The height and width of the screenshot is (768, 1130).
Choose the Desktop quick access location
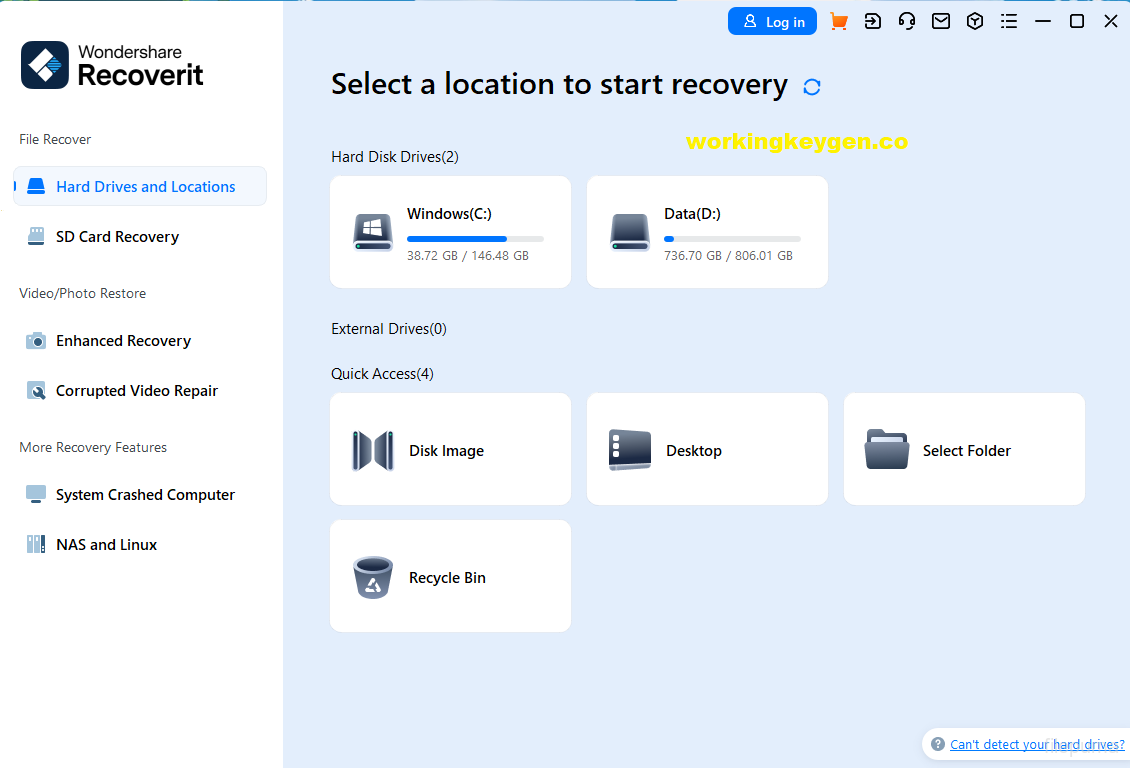click(707, 449)
